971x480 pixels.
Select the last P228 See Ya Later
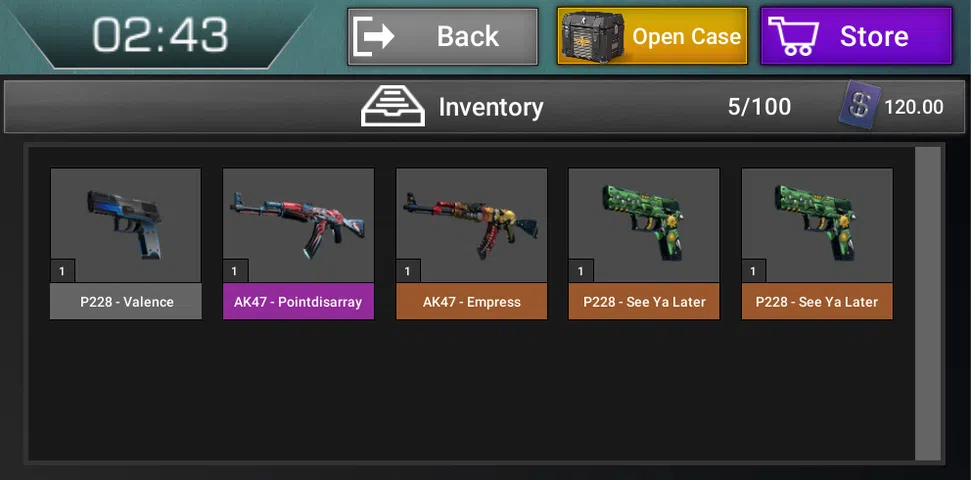pos(817,225)
